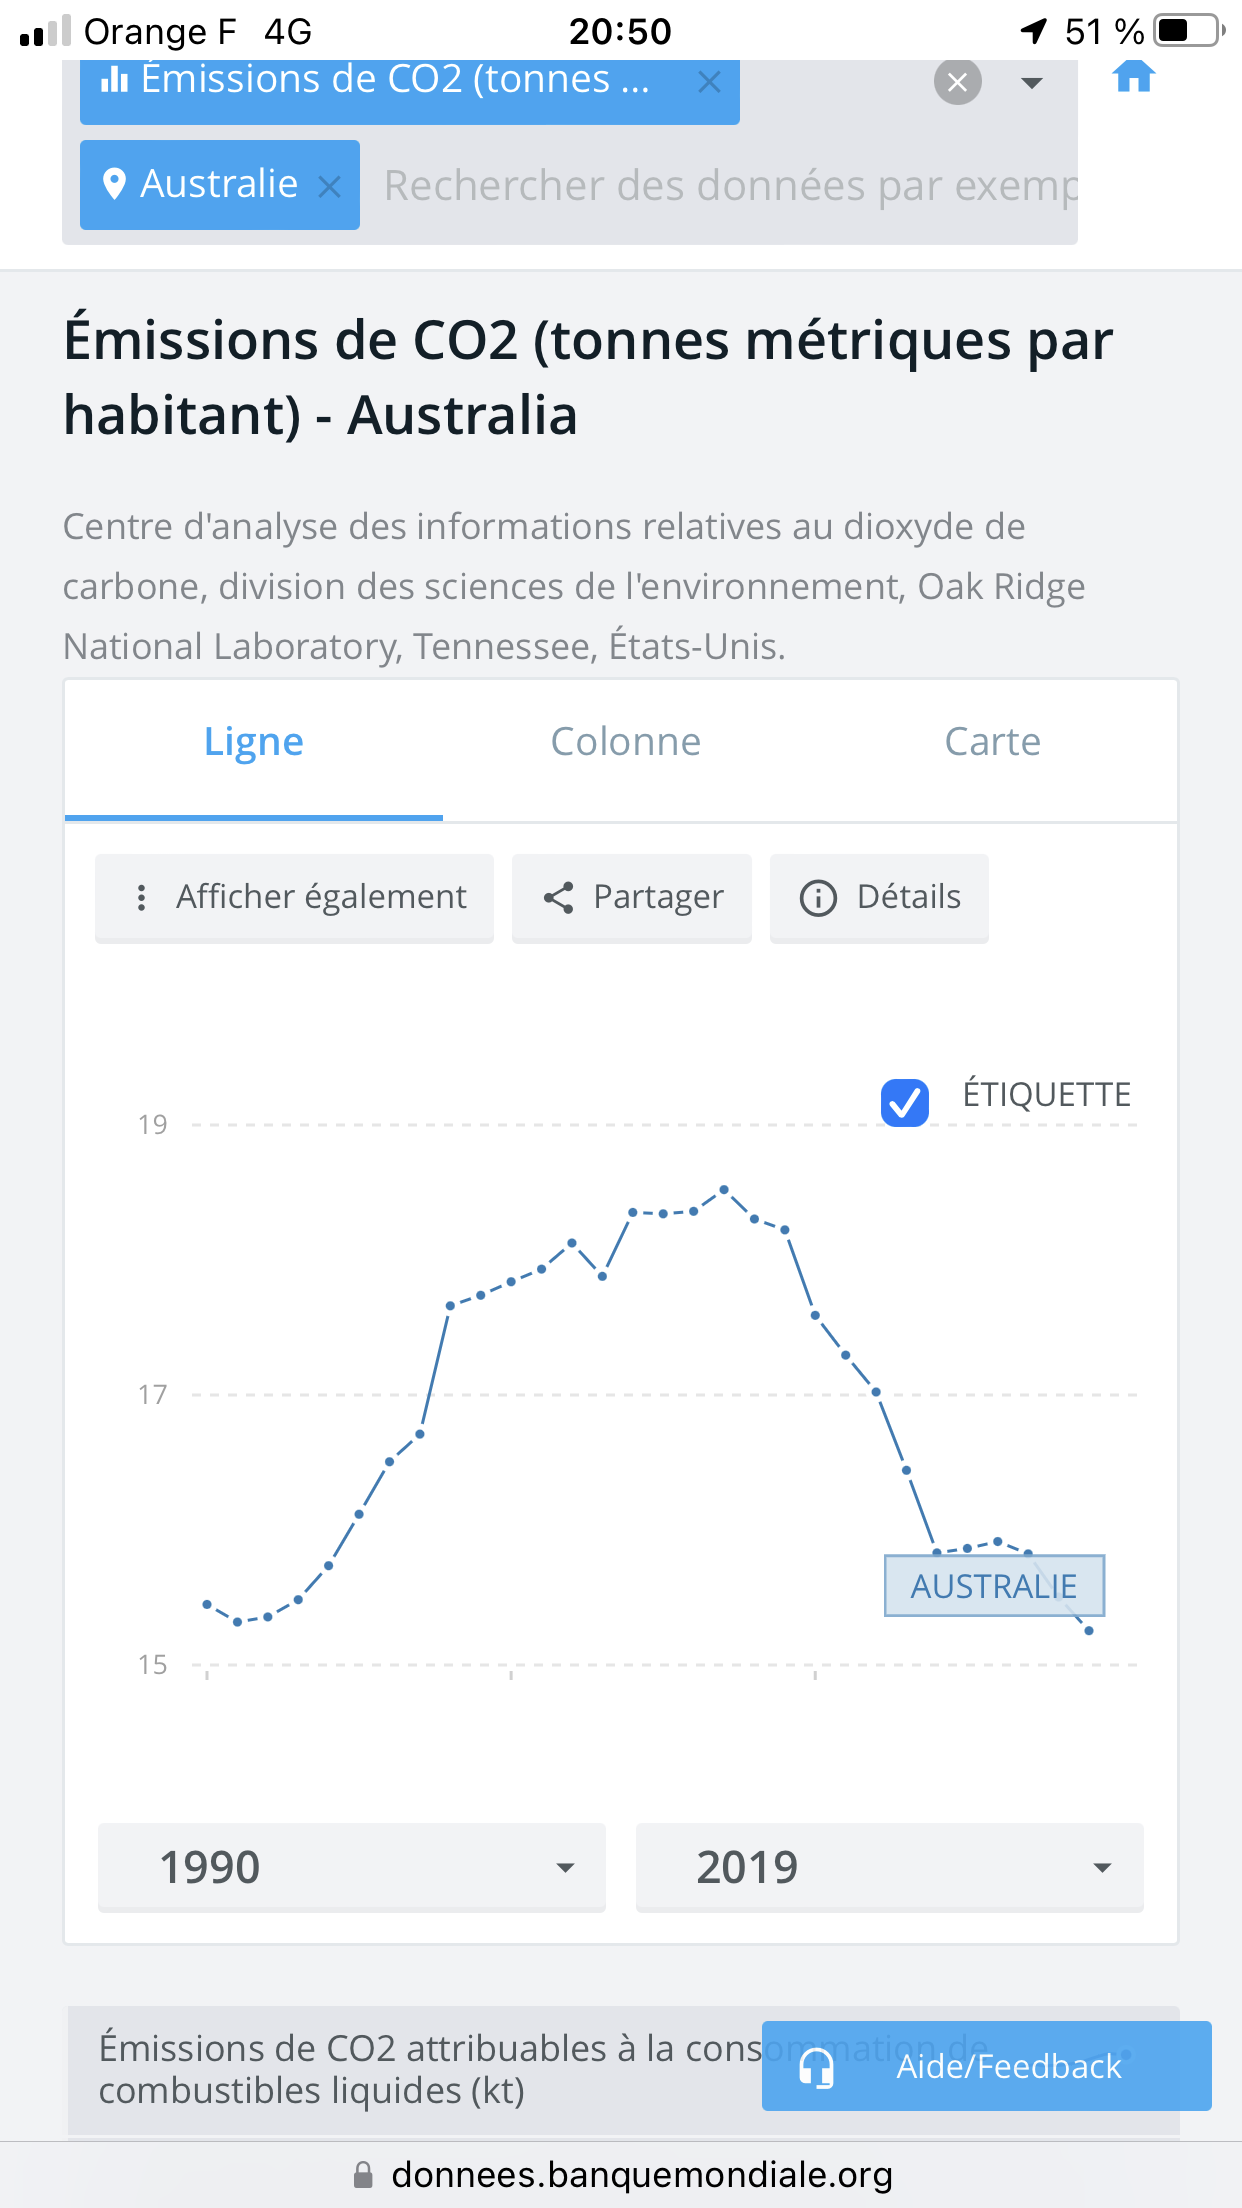Tap the home icon
The width and height of the screenshot is (1242, 2208).
point(1133,77)
